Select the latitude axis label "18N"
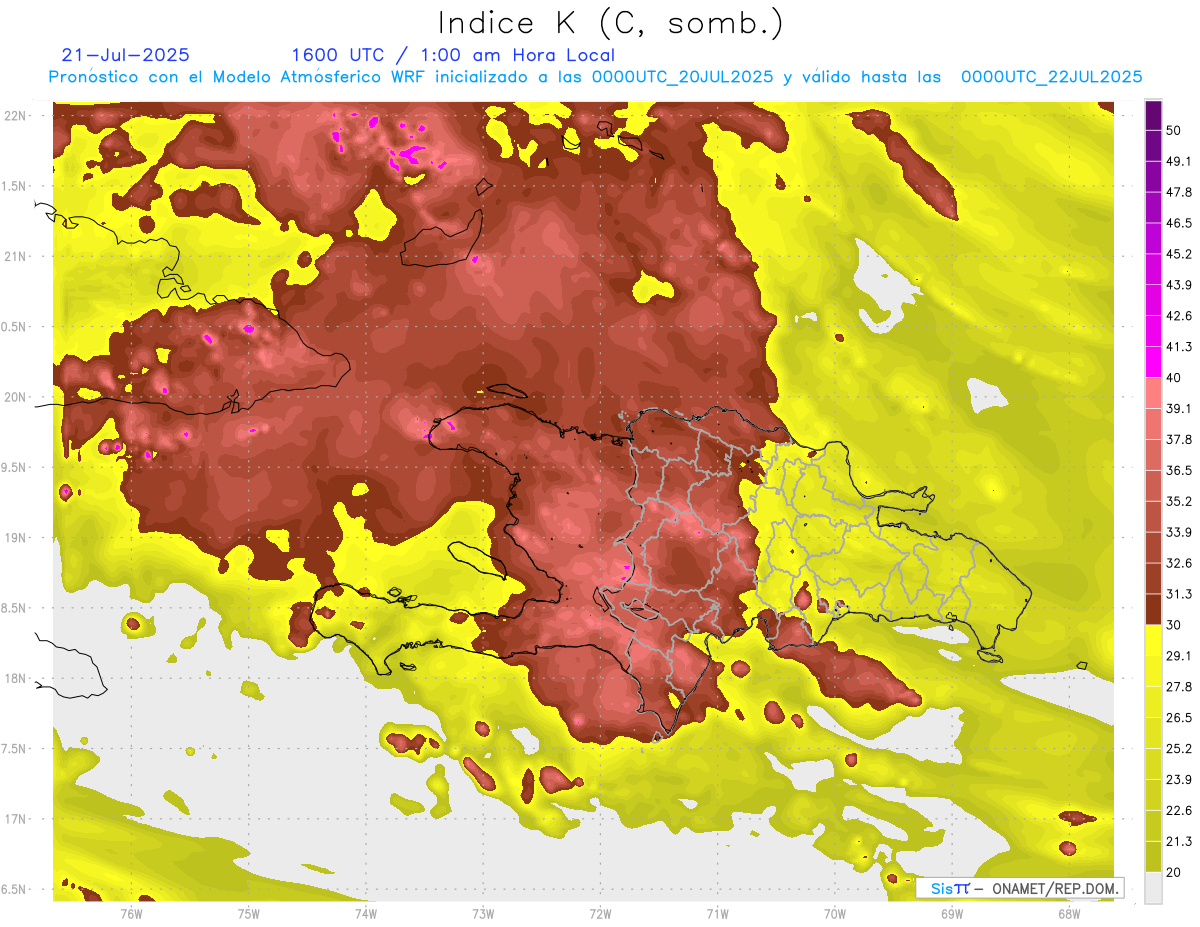The width and height of the screenshot is (1200, 927). coord(16,679)
